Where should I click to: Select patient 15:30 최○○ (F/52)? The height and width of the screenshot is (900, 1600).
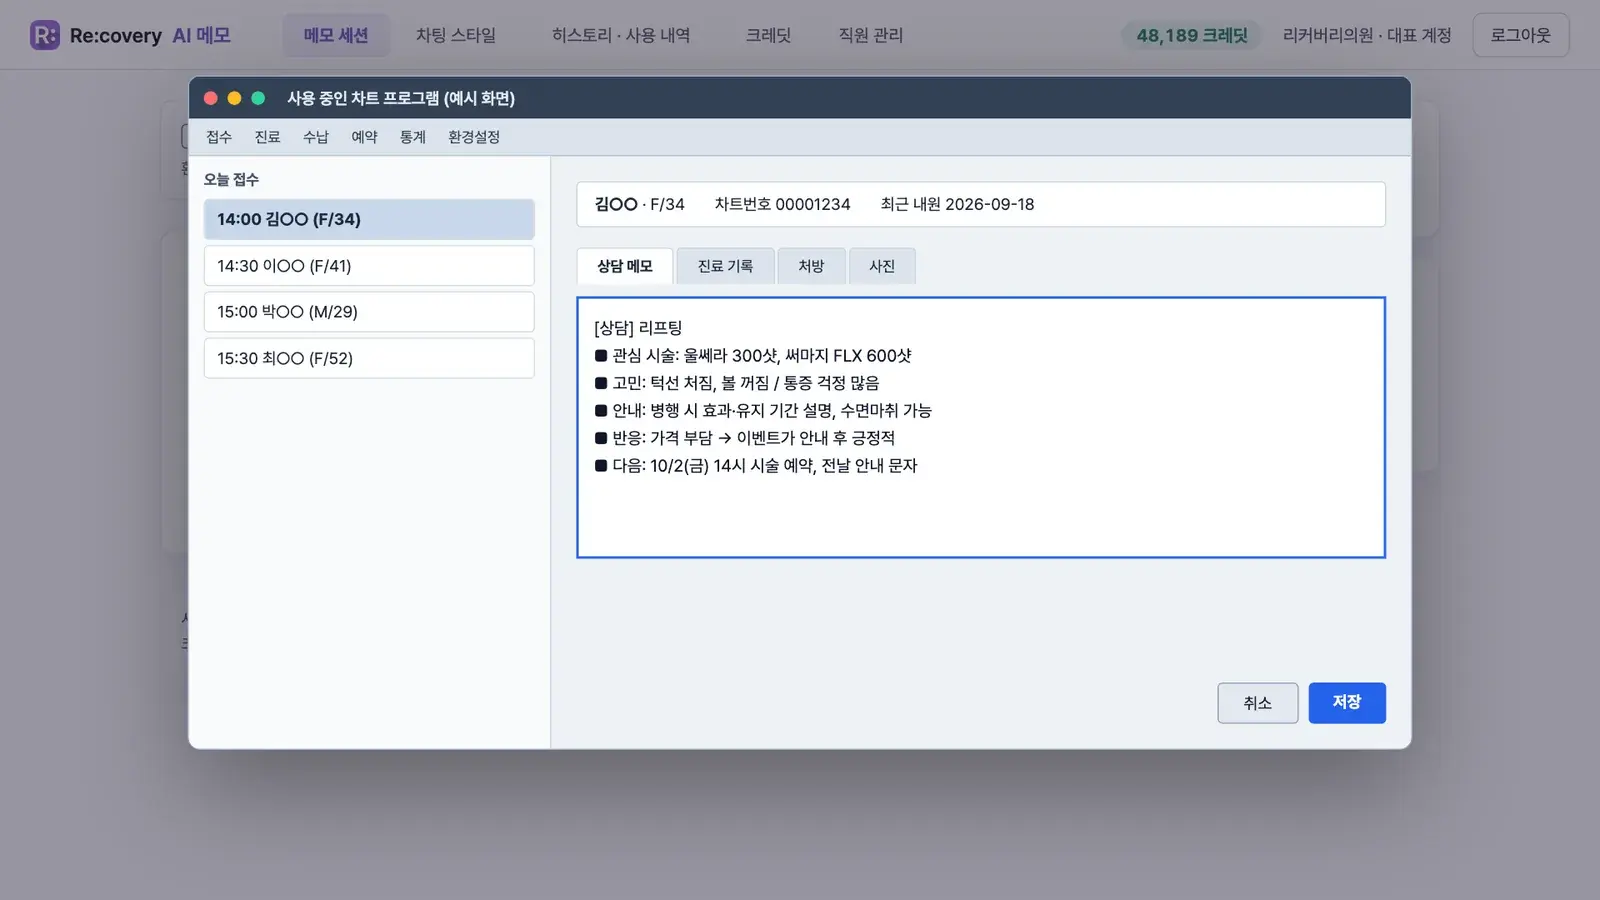369,358
